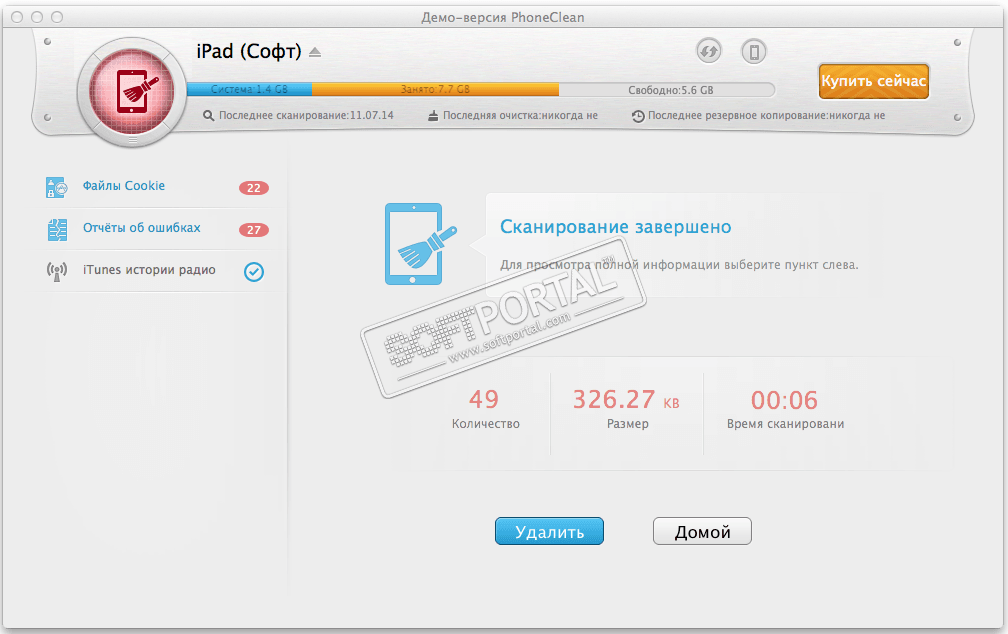Click the Свободно 5.6 GB bar segment
Screen dimensions: 1008x634
[x=667, y=90]
